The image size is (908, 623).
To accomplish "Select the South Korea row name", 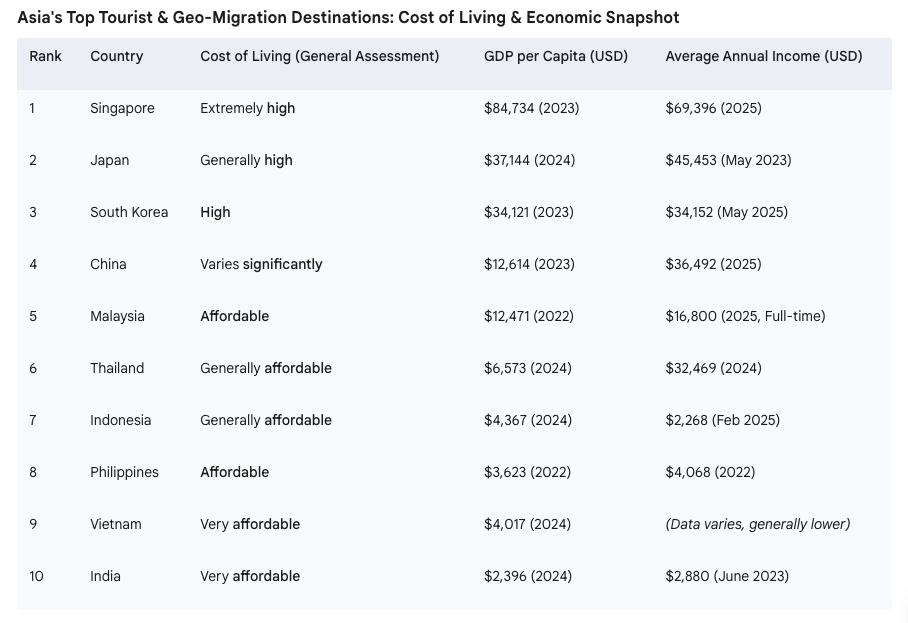I will point(129,212).
